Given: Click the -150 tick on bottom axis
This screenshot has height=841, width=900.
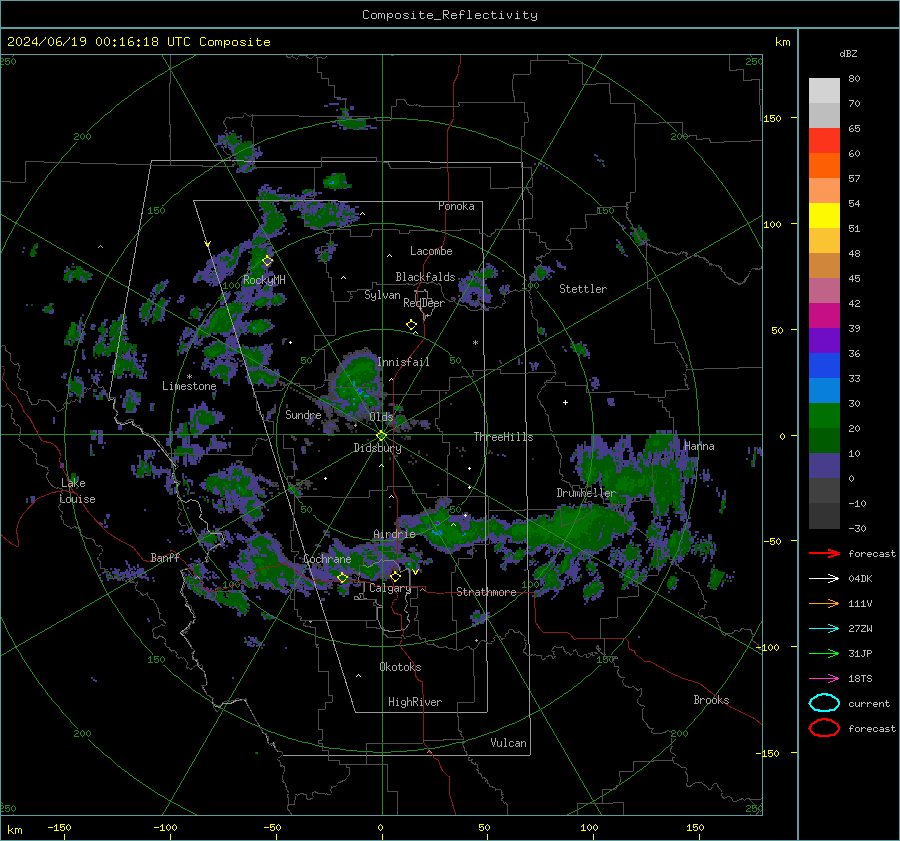Looking at the screenshot, I should 60,827.
